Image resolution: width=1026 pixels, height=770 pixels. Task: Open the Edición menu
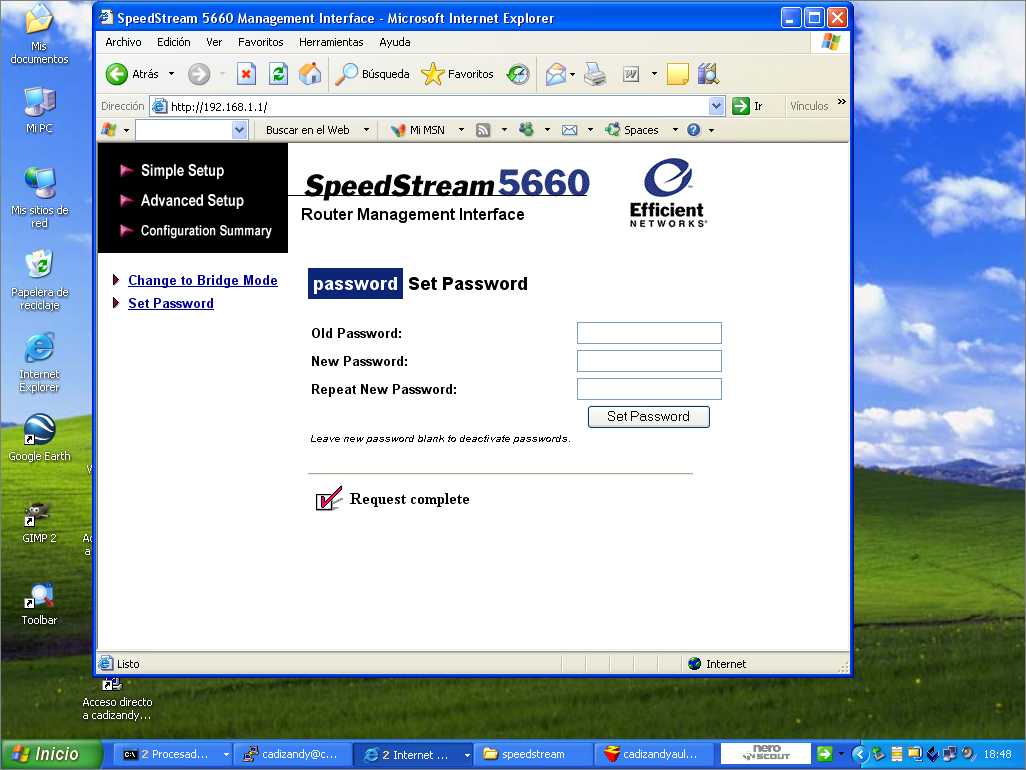(x=173, y=42)
